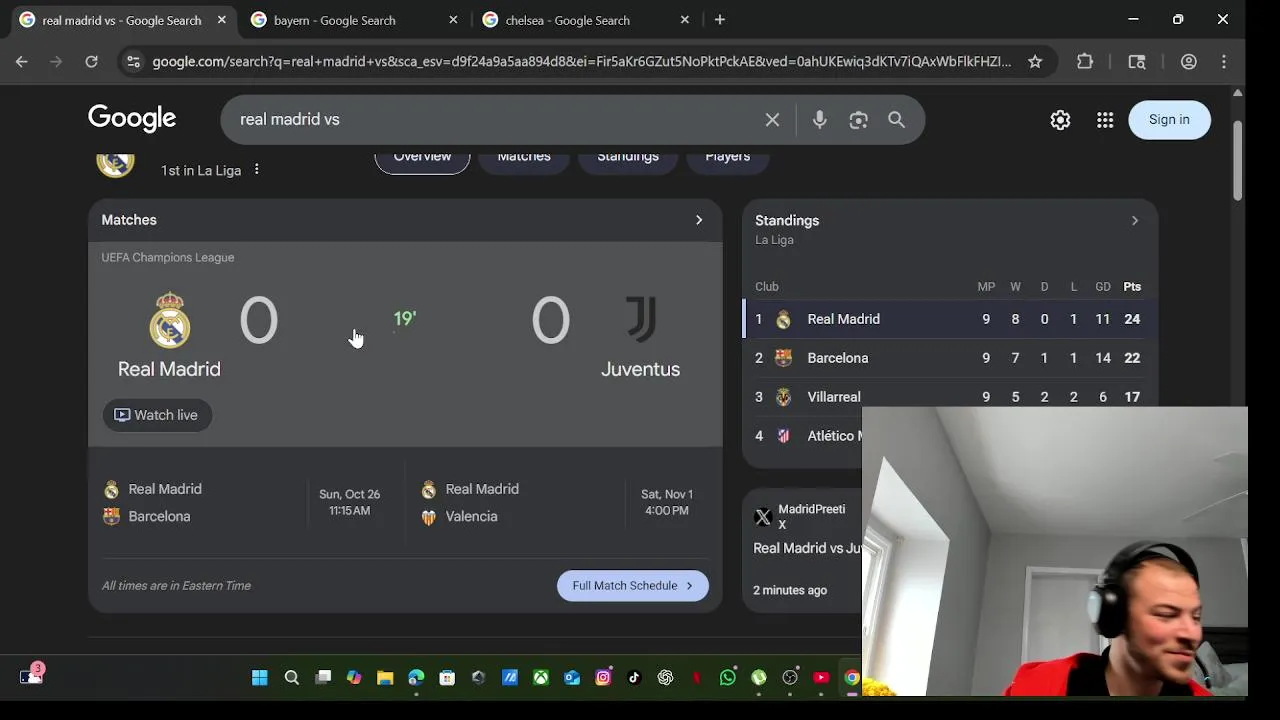Open WhatsApp from taskbar
1280x720 pixels.
pyautogui.click(x=728, y=677)
